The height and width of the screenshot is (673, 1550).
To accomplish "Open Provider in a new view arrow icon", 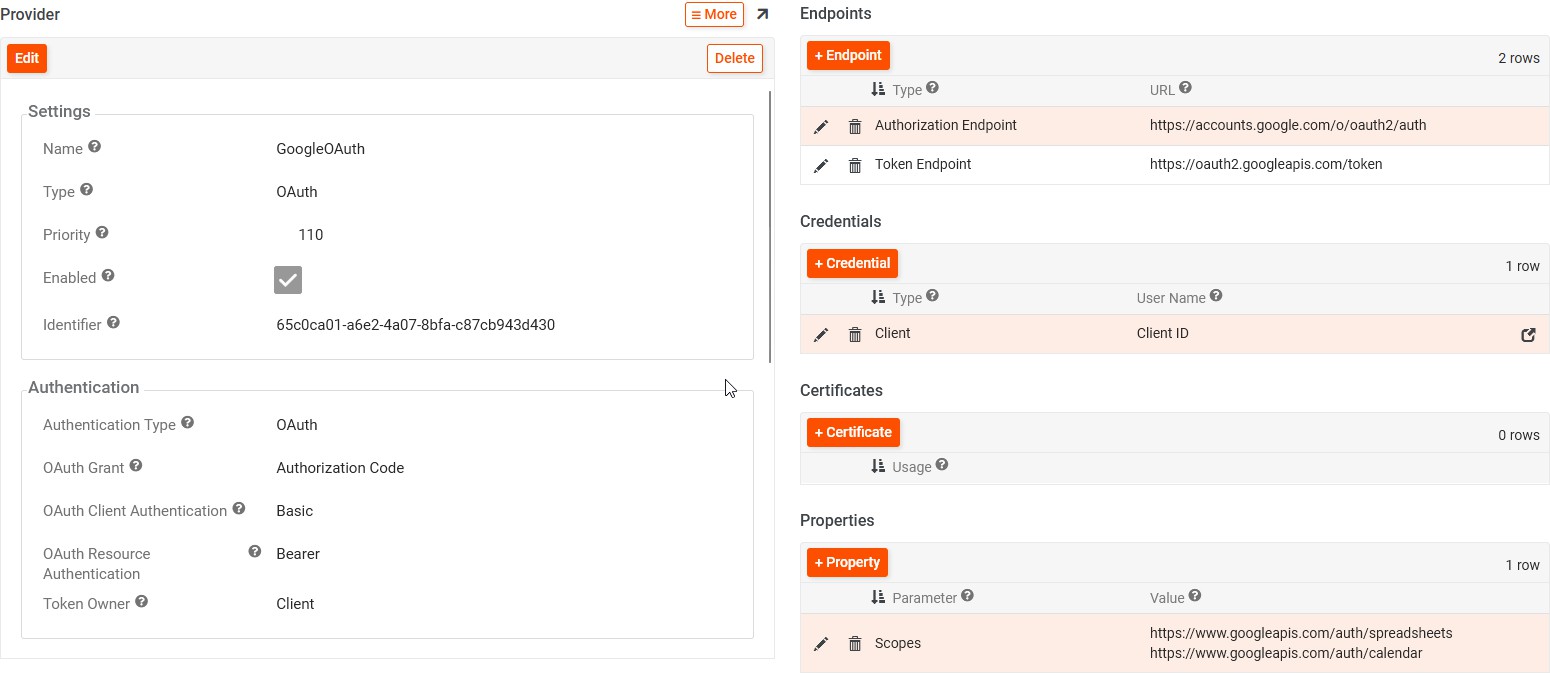I will pos(763,15).
